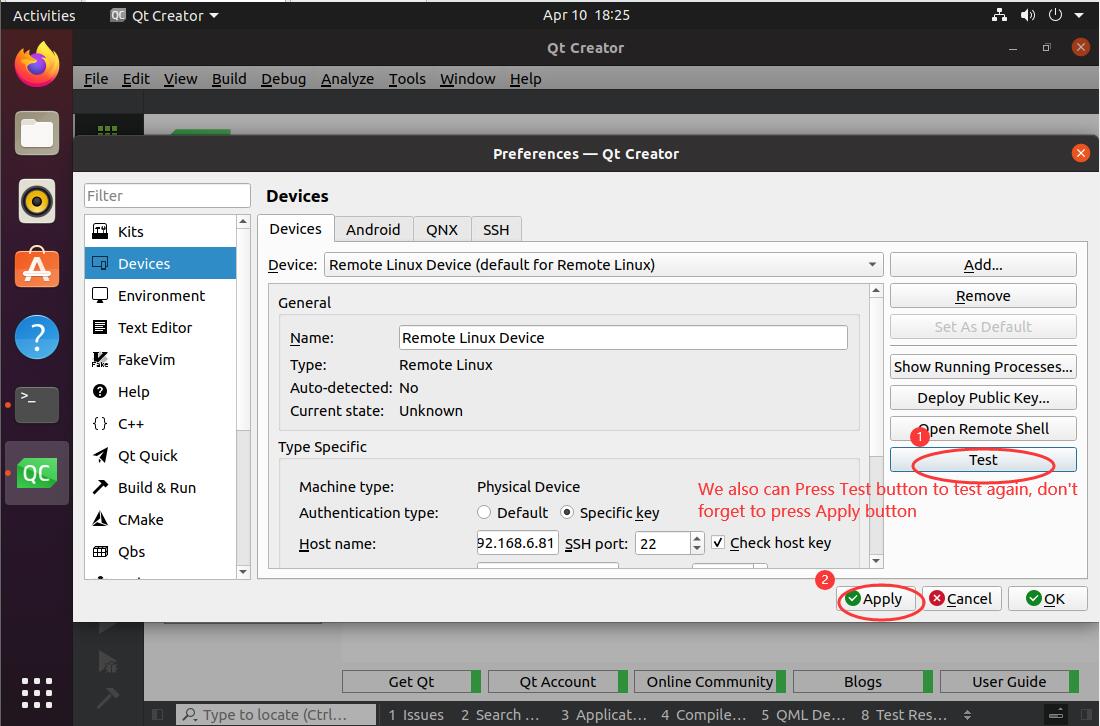Click the Qt Quick paper-plane icon
Image resolution: width=1100 pixels, height=726 pixels.
pos(100,455)
